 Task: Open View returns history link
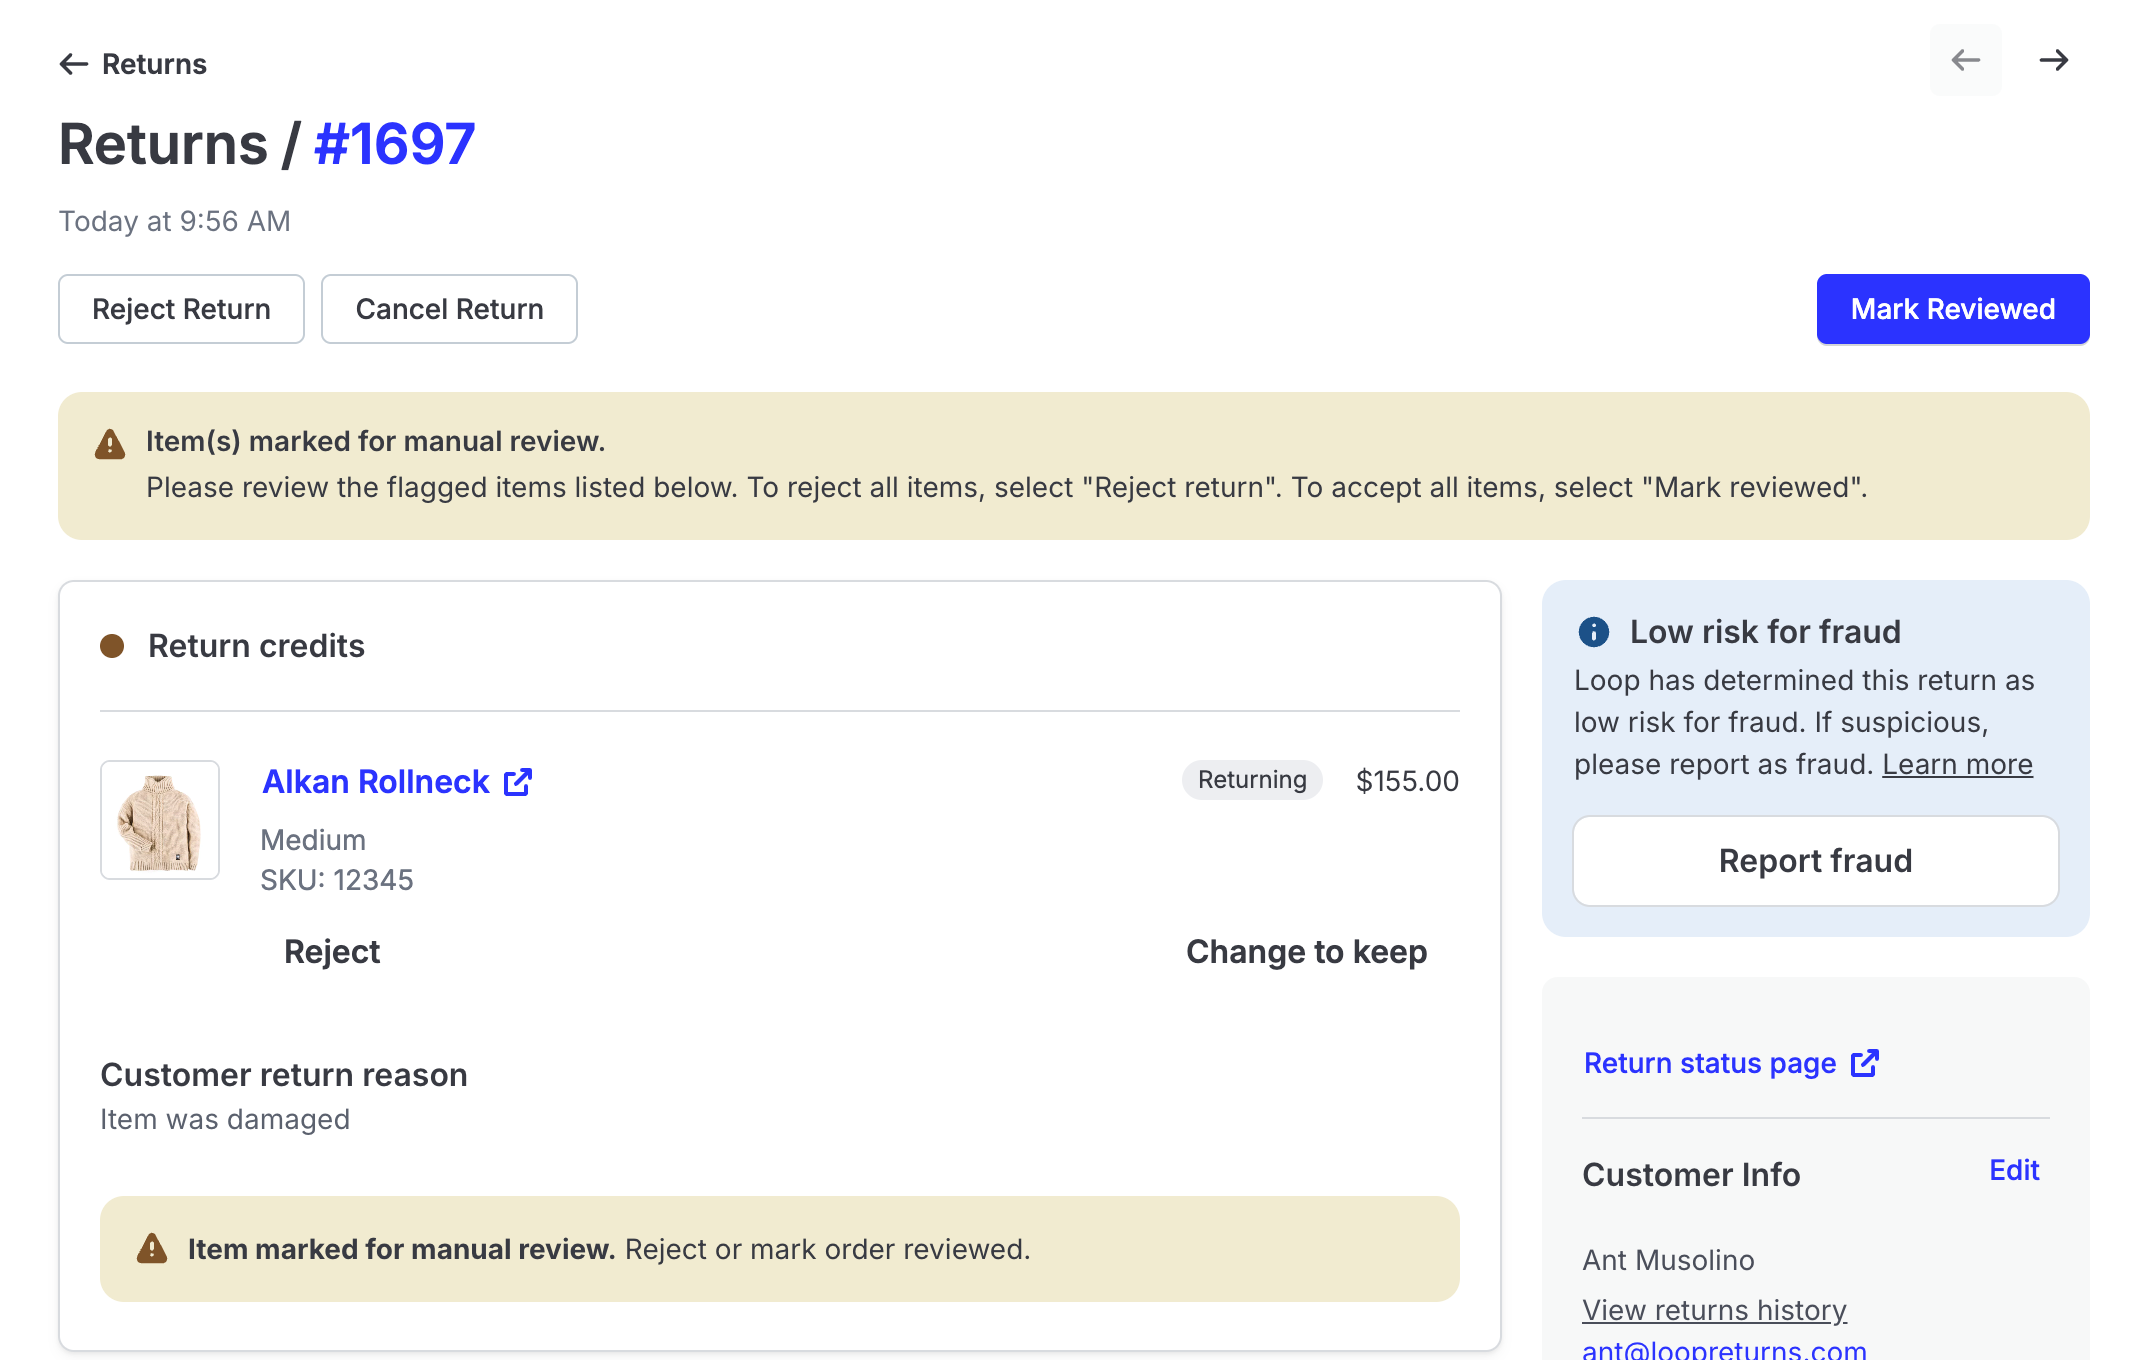pos(1714,1310)
